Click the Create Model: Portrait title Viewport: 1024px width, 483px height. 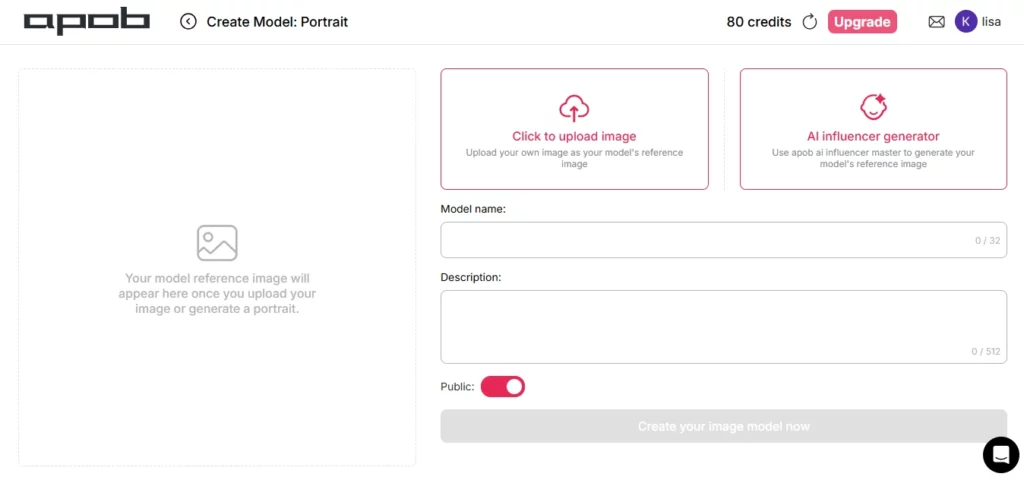coord(277,21)
